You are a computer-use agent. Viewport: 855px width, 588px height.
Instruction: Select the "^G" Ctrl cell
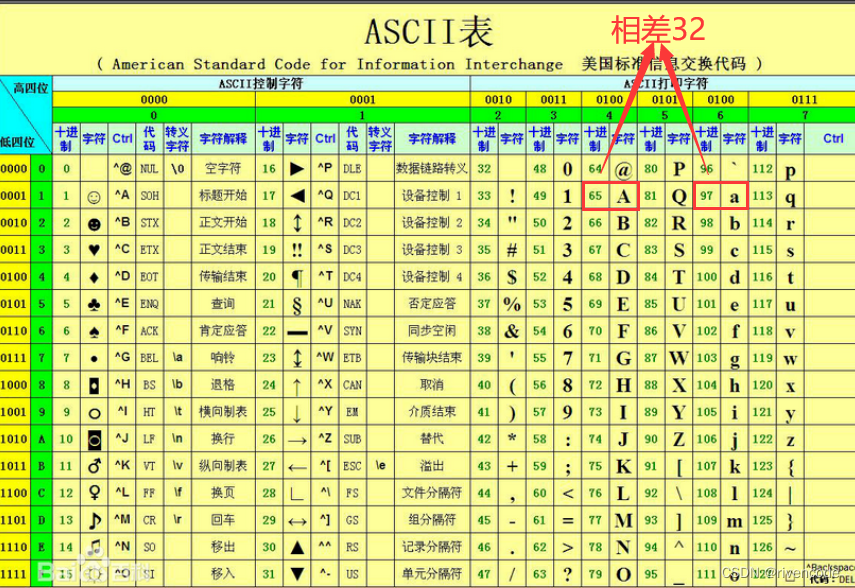122,358
